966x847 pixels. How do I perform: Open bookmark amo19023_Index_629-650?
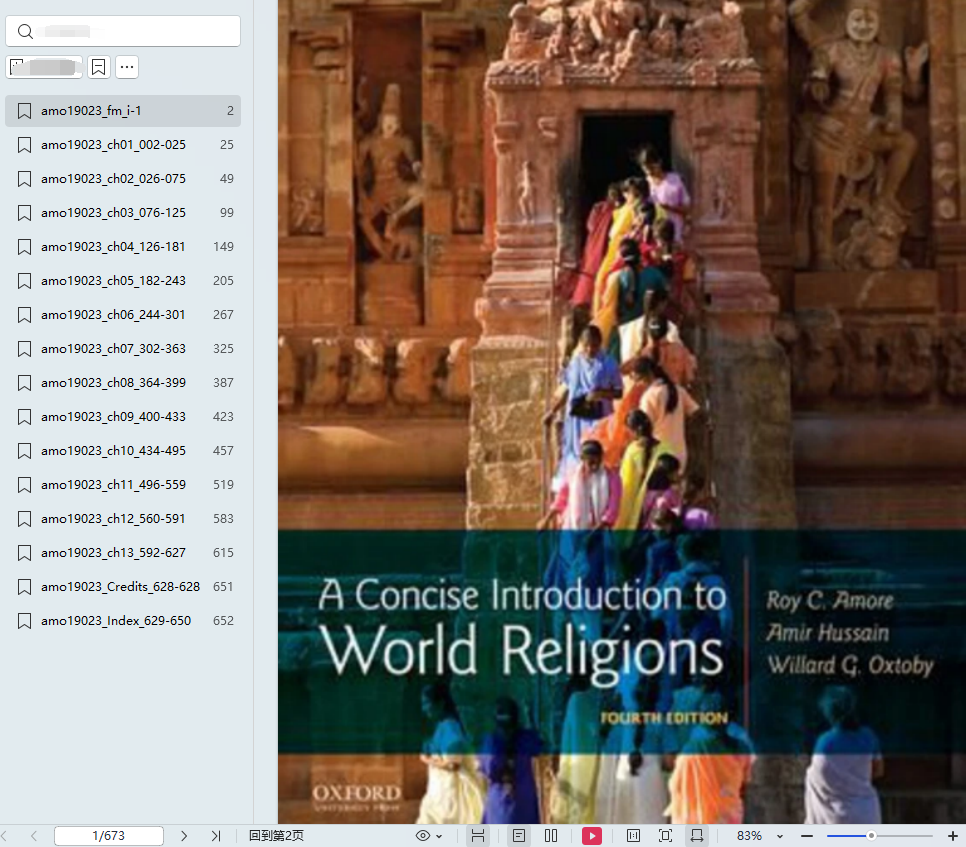click(x=123, y=620)
